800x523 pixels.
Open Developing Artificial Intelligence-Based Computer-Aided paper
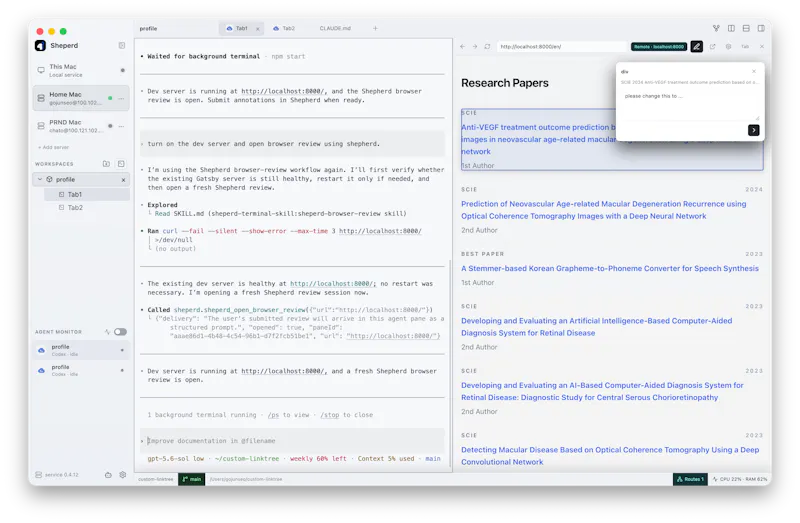tap(596, 327)
